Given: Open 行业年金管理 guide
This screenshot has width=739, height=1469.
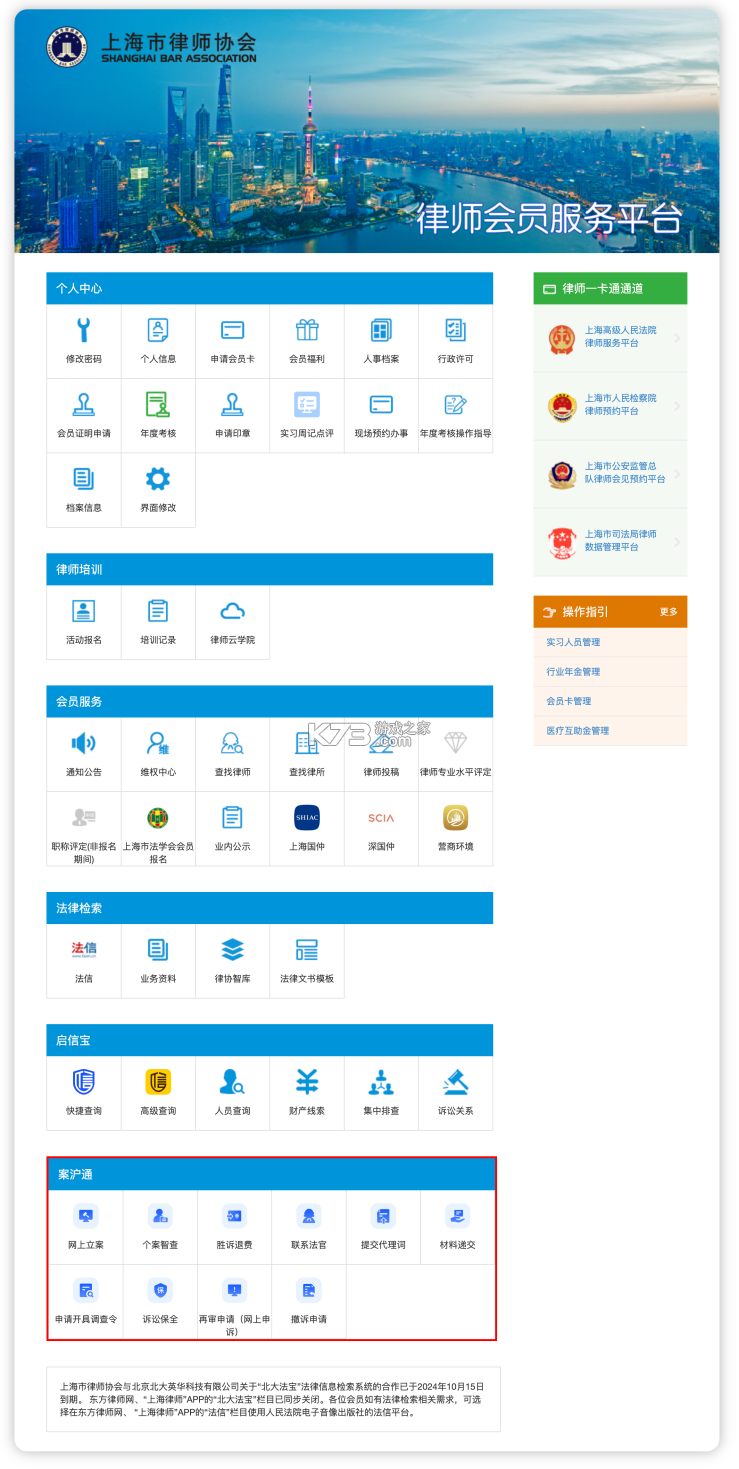Looking at the screenshot, I should 573,672.
